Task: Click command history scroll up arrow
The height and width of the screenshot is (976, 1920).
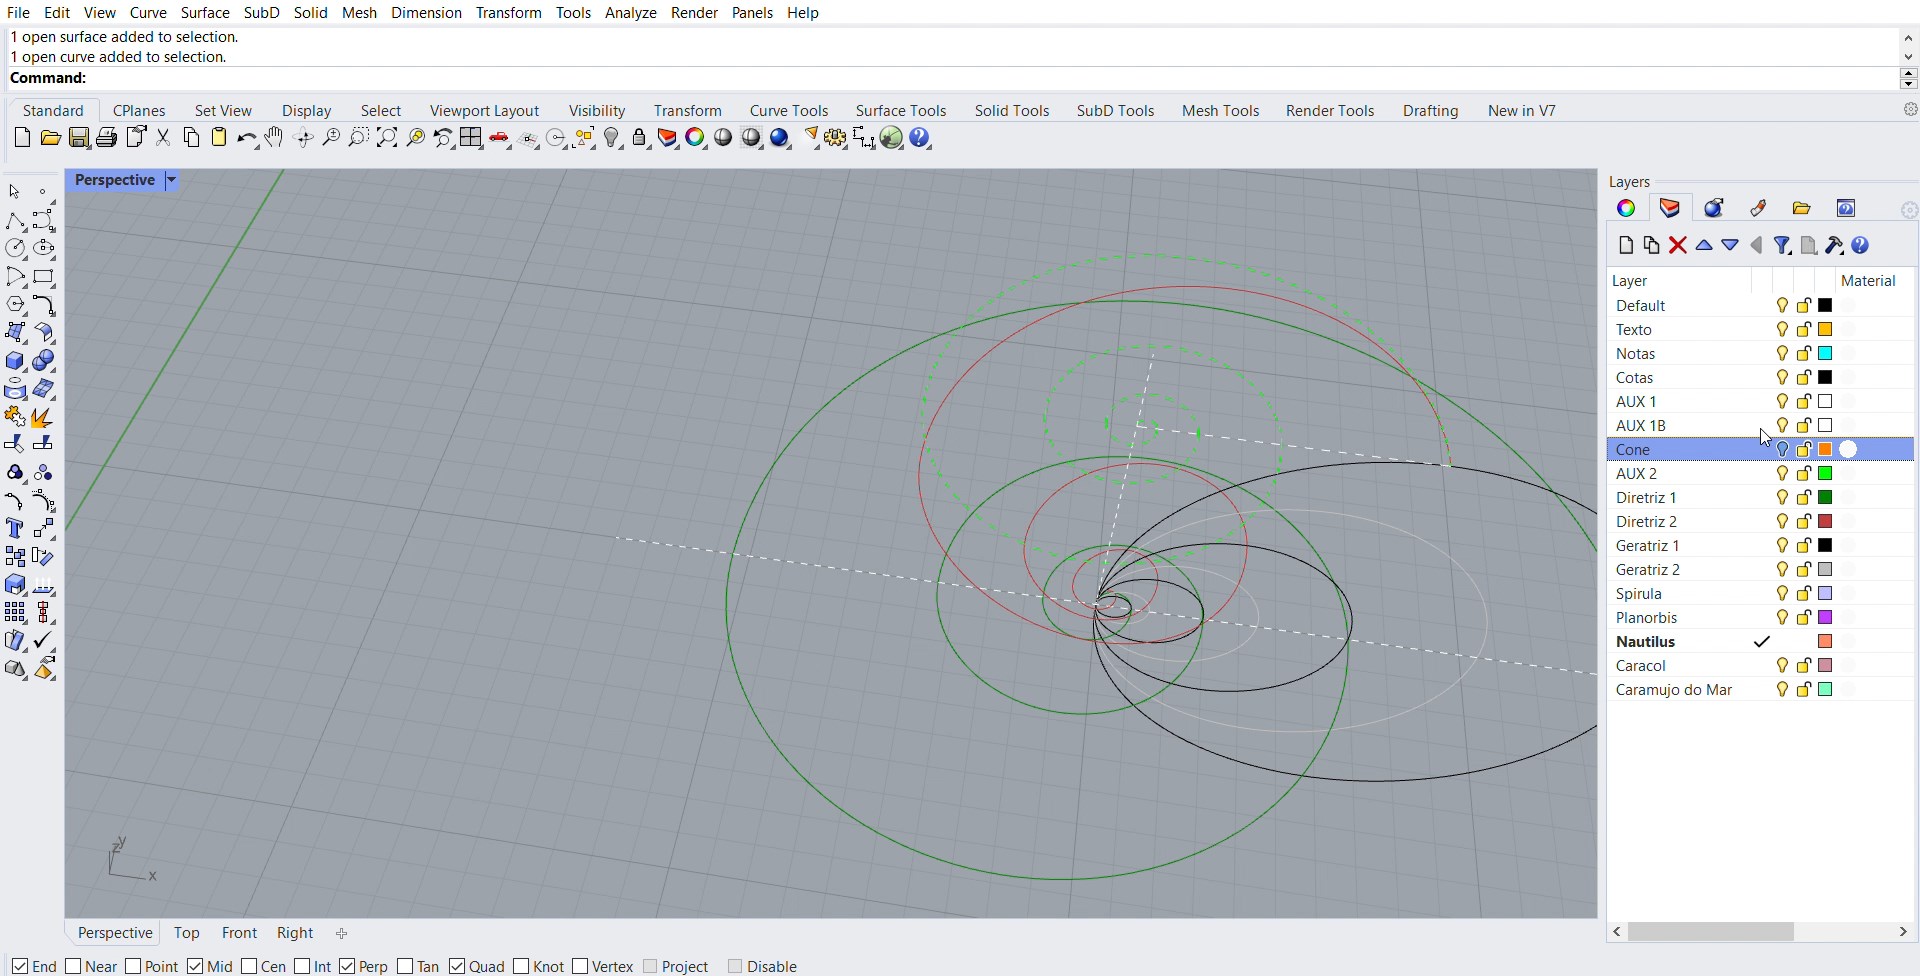Action: (x=1909, y=37)
